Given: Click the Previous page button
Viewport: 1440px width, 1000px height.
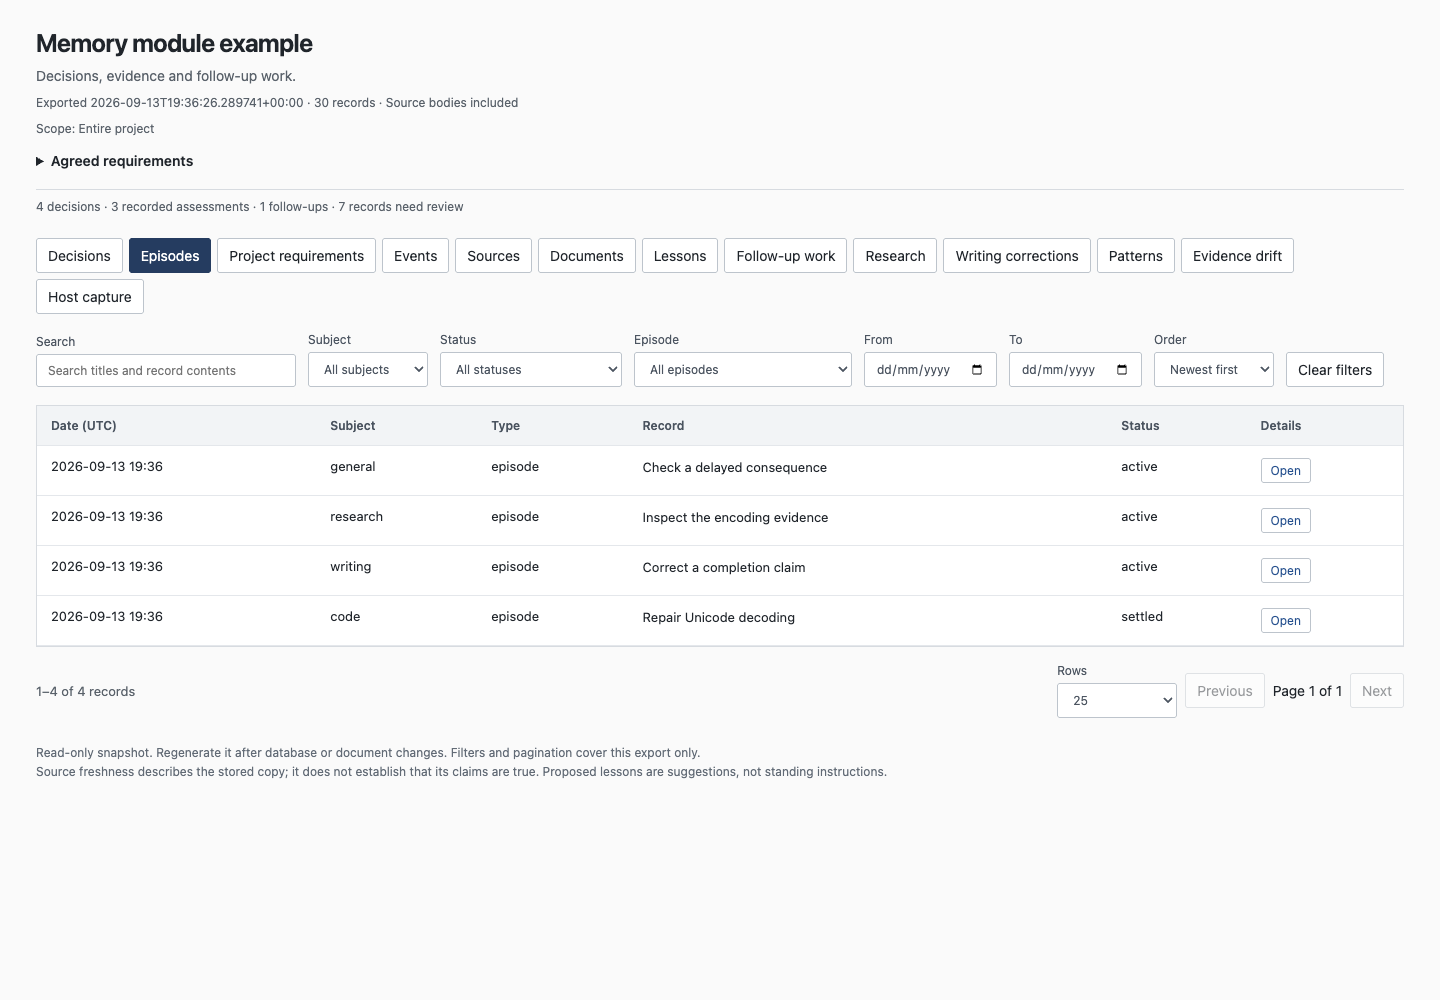Looking at the screenshot, I should (x=1225, y=691).
